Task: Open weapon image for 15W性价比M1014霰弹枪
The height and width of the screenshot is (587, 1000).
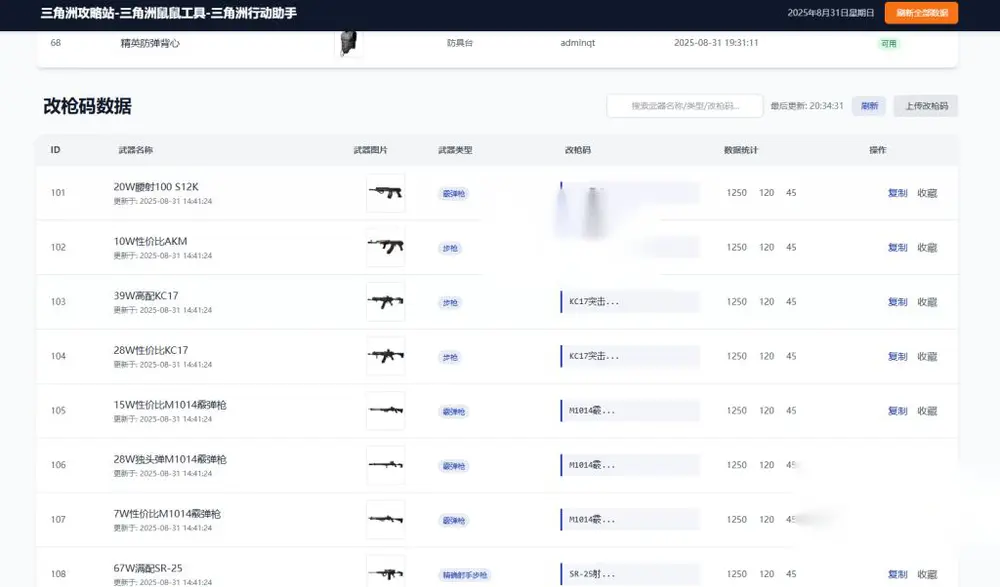Action: [385, 410]
